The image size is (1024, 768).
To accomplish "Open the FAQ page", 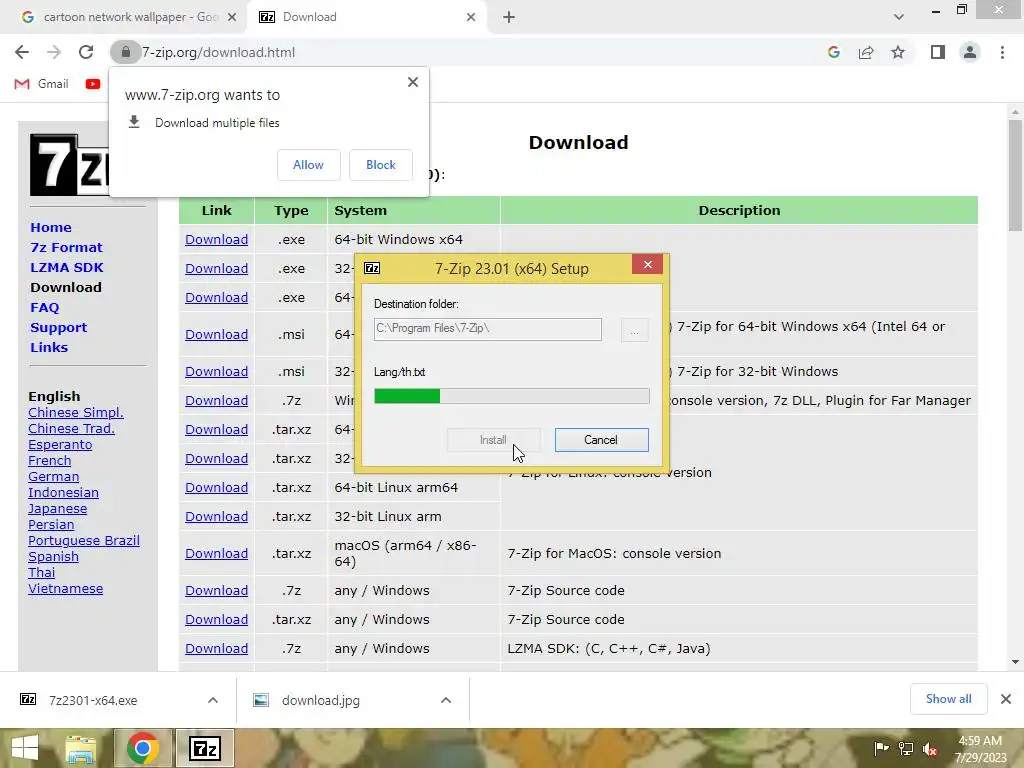I will point(44,308).
